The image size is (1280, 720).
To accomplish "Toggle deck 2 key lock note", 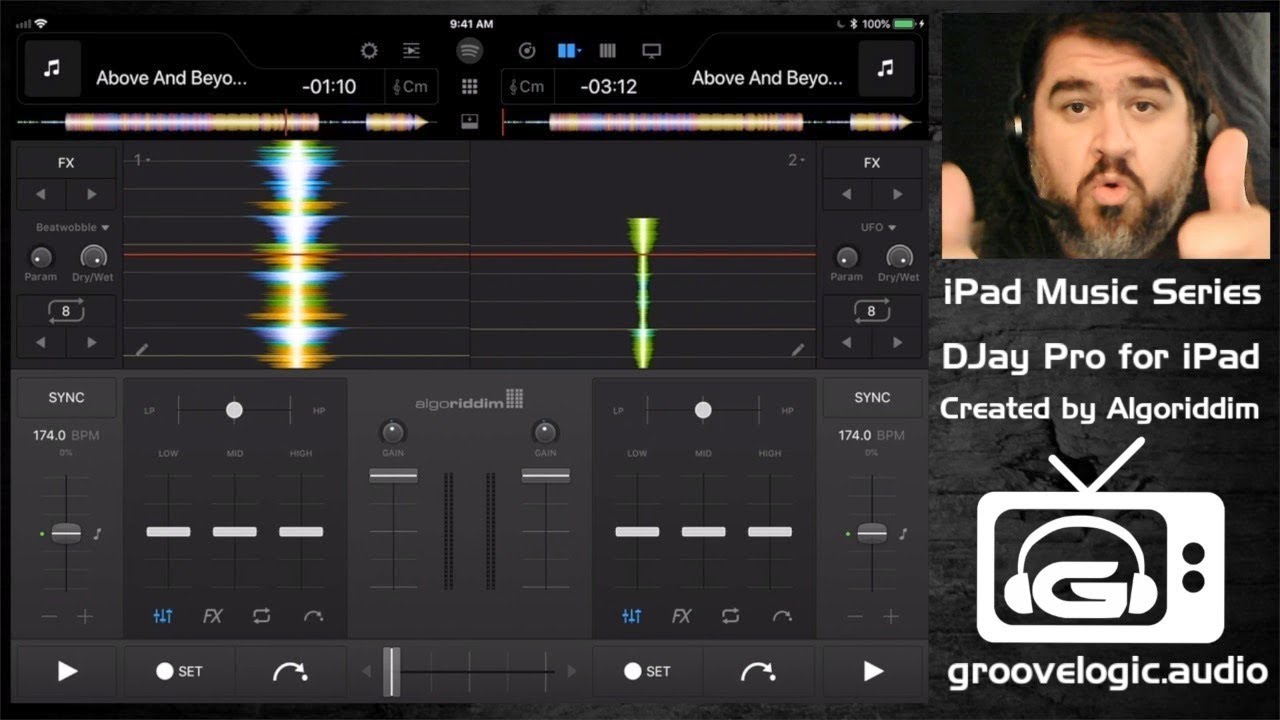I will [x=903, y=534].
